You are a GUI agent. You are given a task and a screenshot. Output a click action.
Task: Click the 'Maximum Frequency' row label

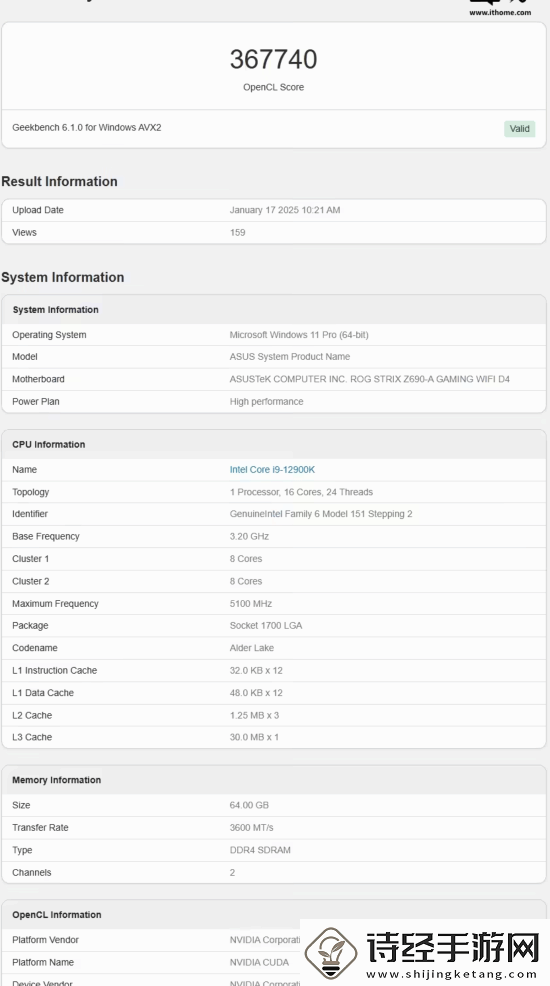[55, 604]
